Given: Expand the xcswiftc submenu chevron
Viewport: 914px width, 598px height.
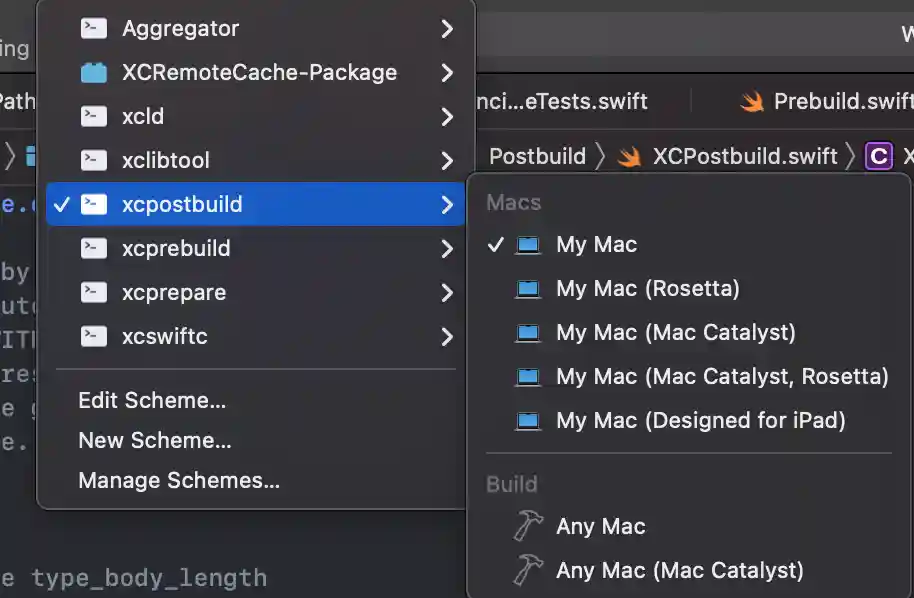Looking at the screenshot, I should click(447, 337).
